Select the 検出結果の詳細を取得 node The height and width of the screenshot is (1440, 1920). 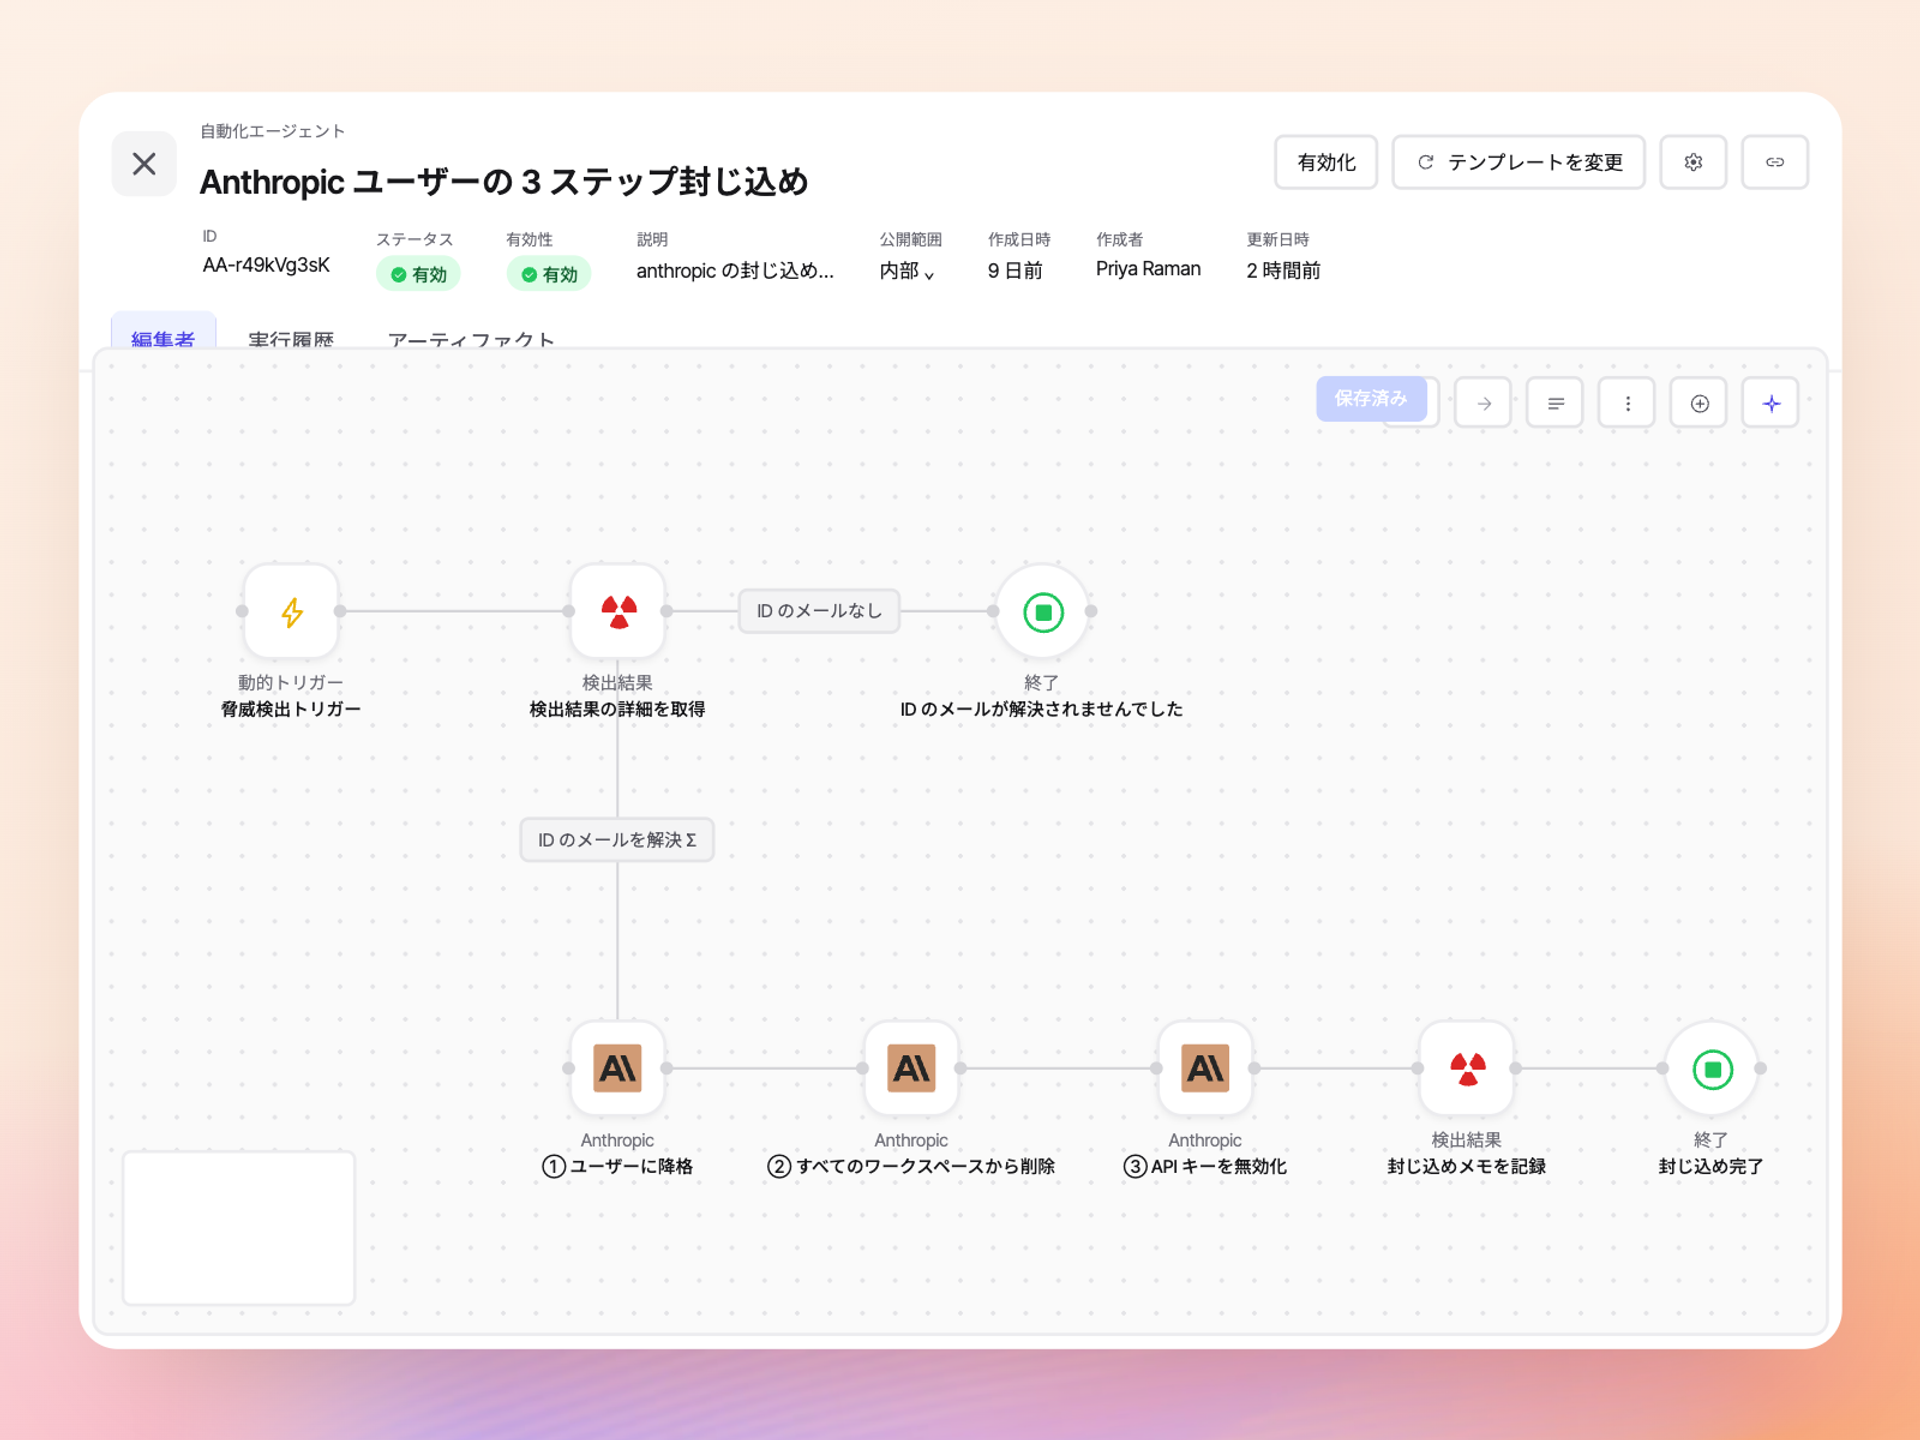(x=618, y=611)
